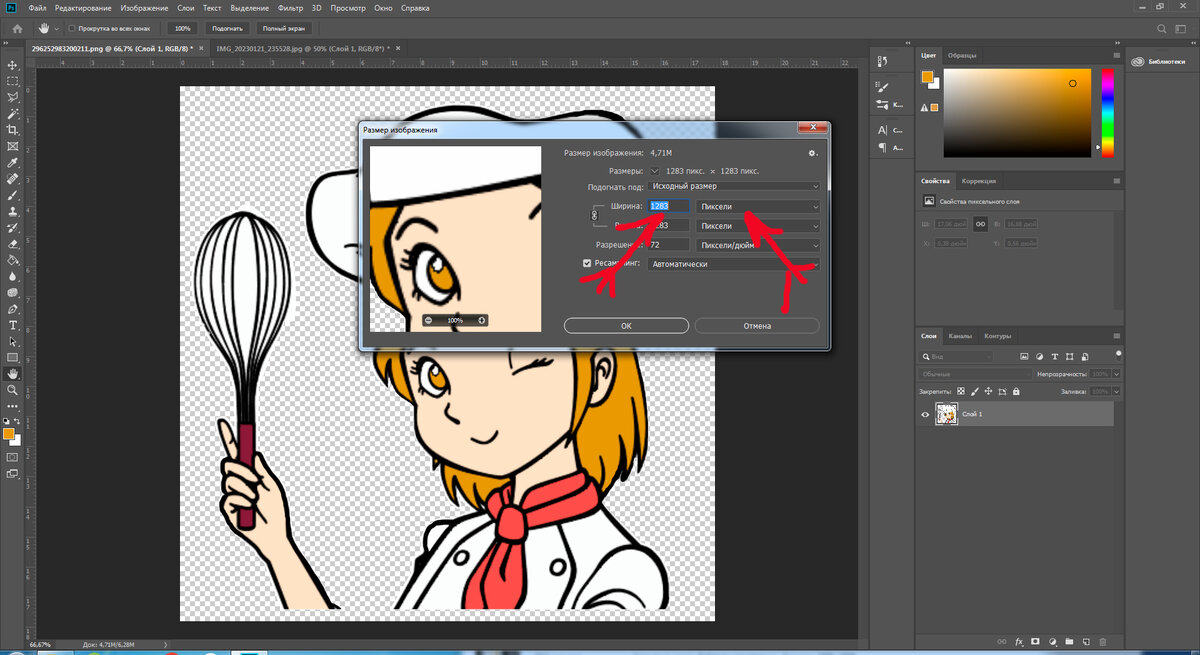This screenshot has height=655, width=1200.
Task: Switch to the Образцы swatches tab
Action: coord(962,55)
